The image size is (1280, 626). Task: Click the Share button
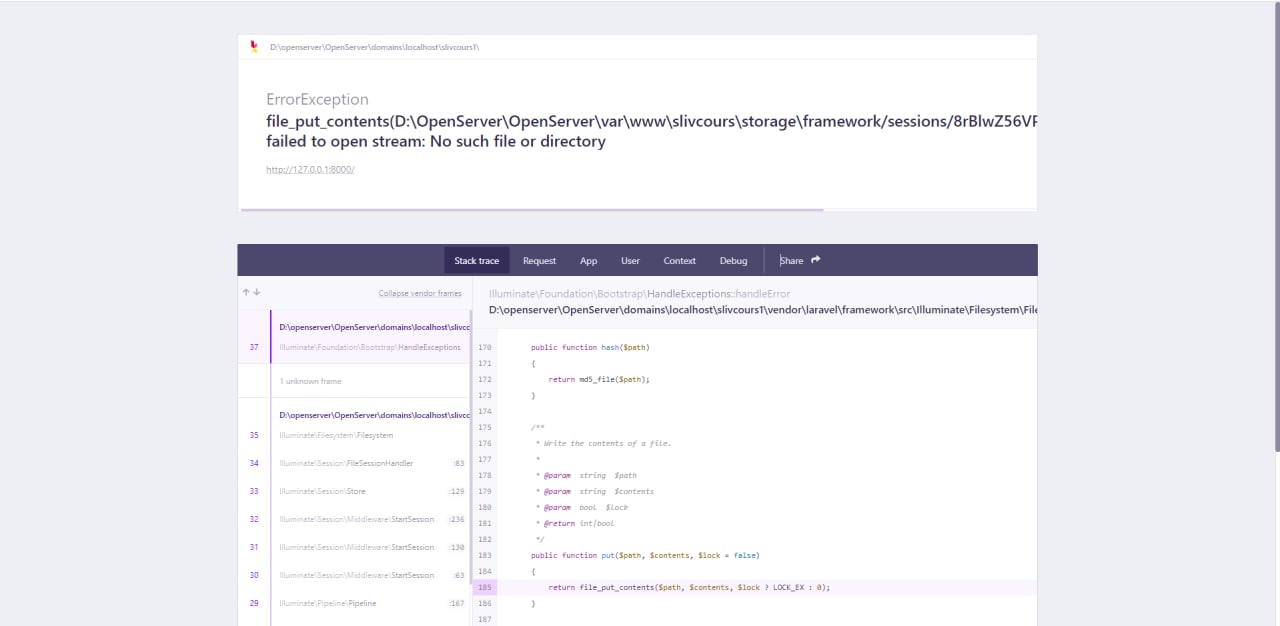click(x=800, y=260)
